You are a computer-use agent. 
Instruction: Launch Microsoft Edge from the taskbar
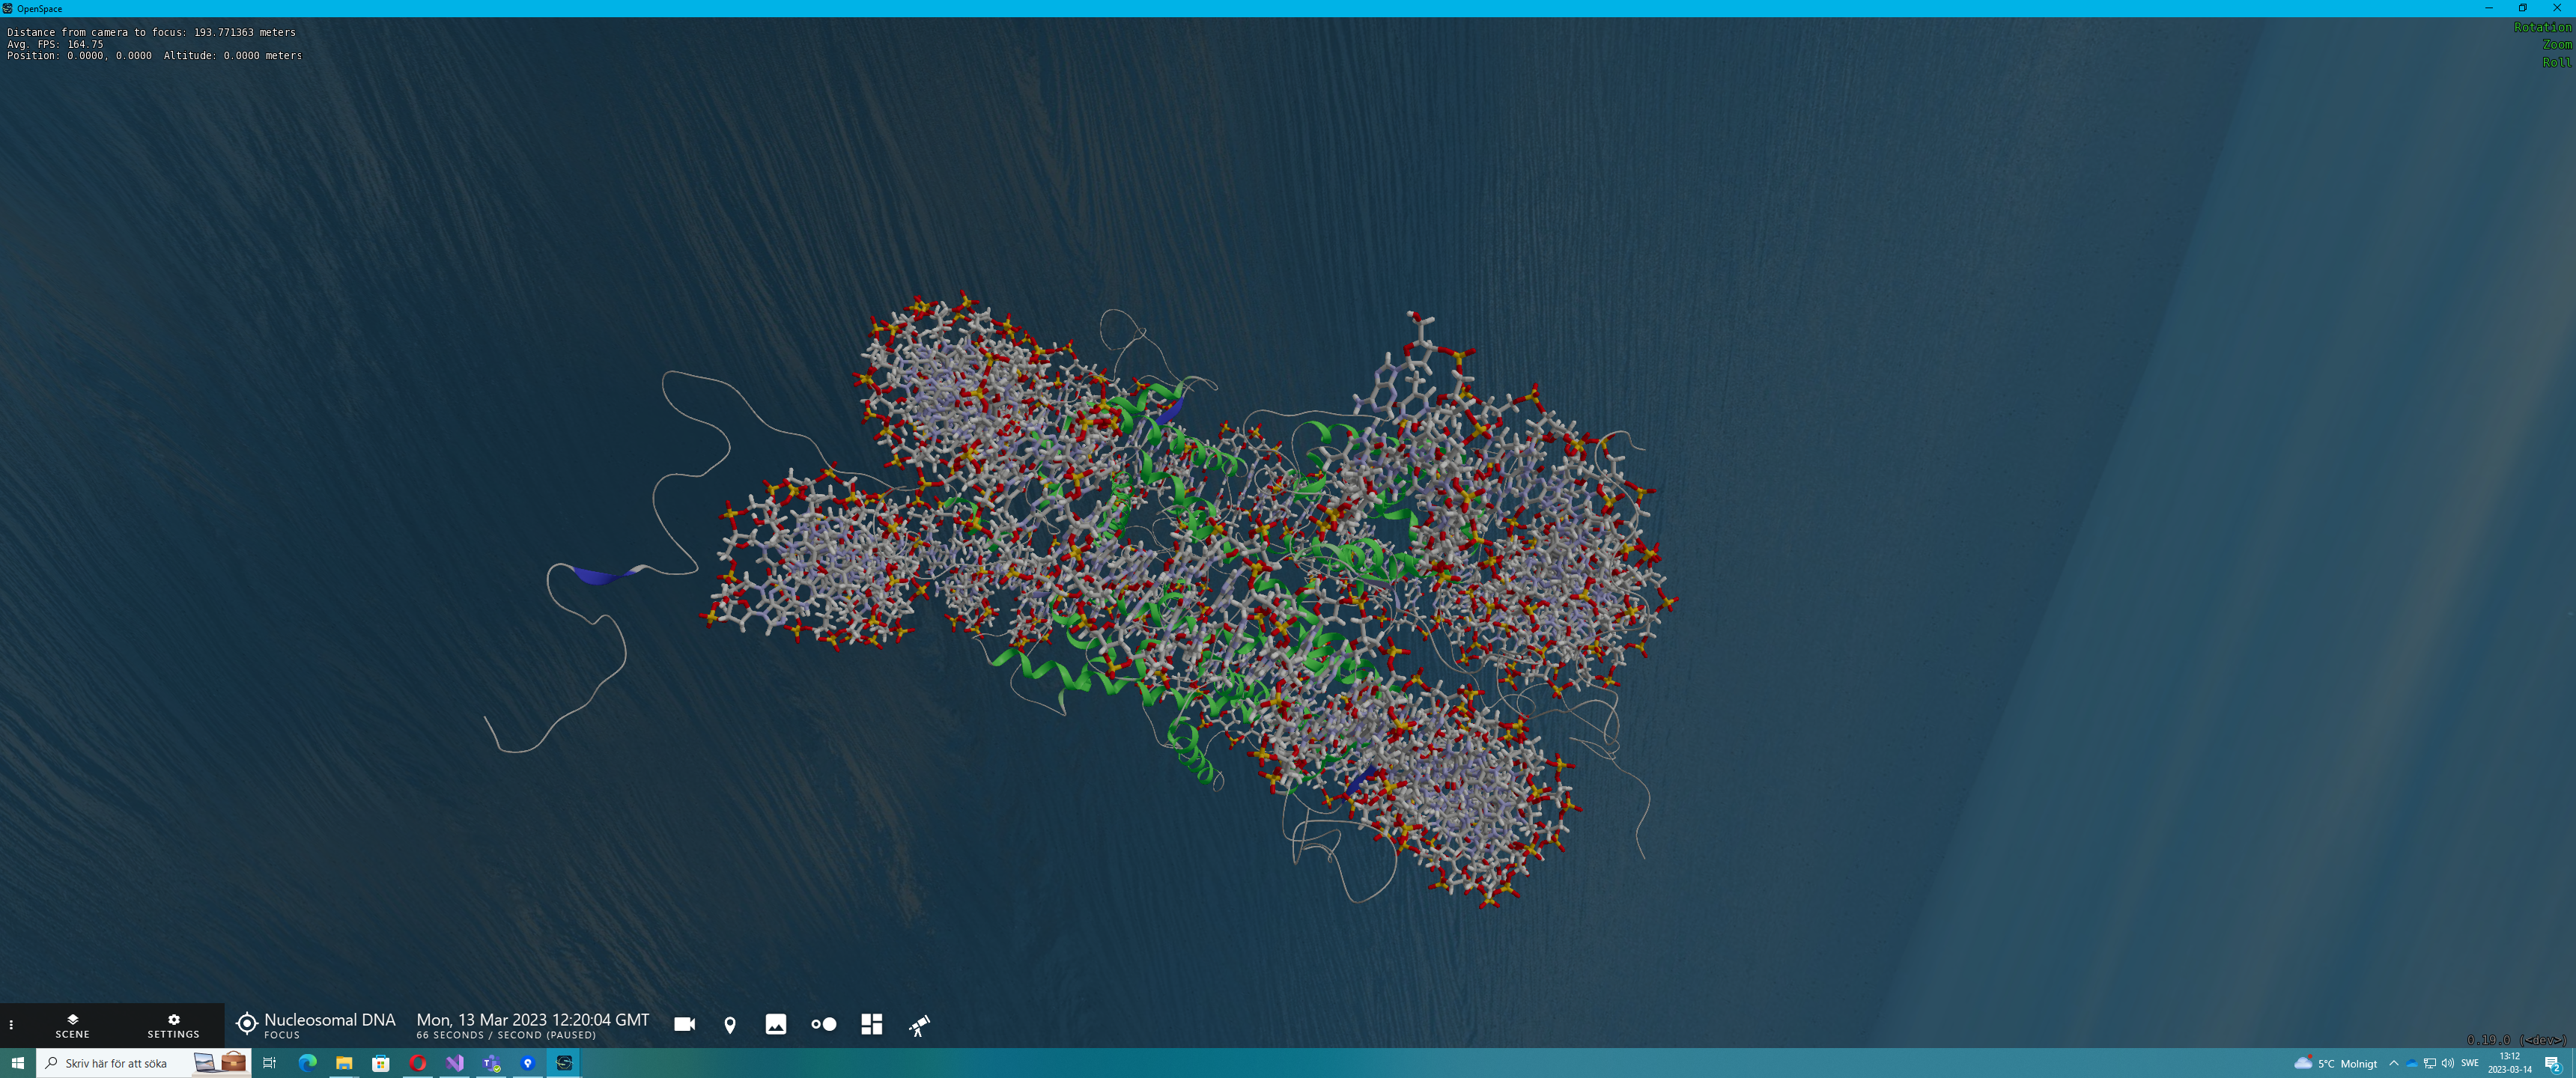307,1063
